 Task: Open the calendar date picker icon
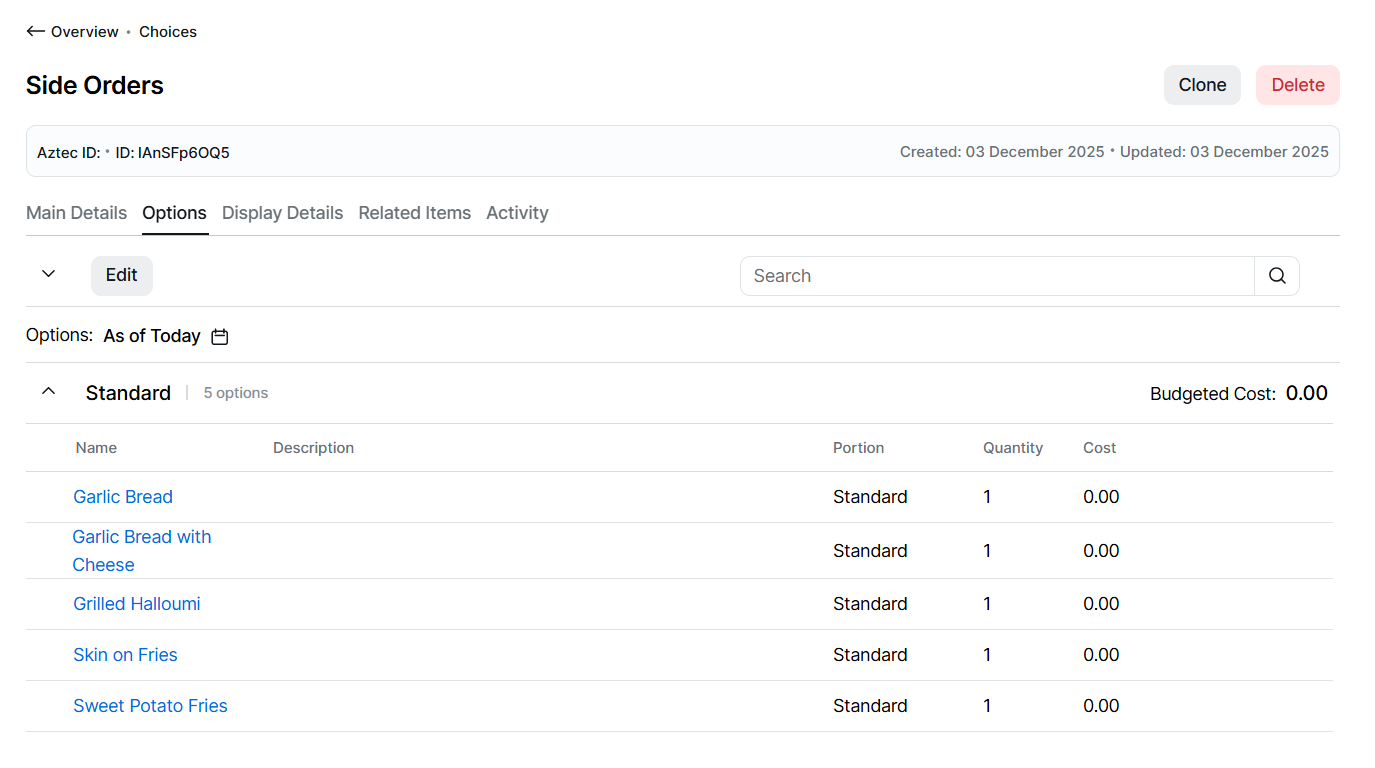pos(220,337)
